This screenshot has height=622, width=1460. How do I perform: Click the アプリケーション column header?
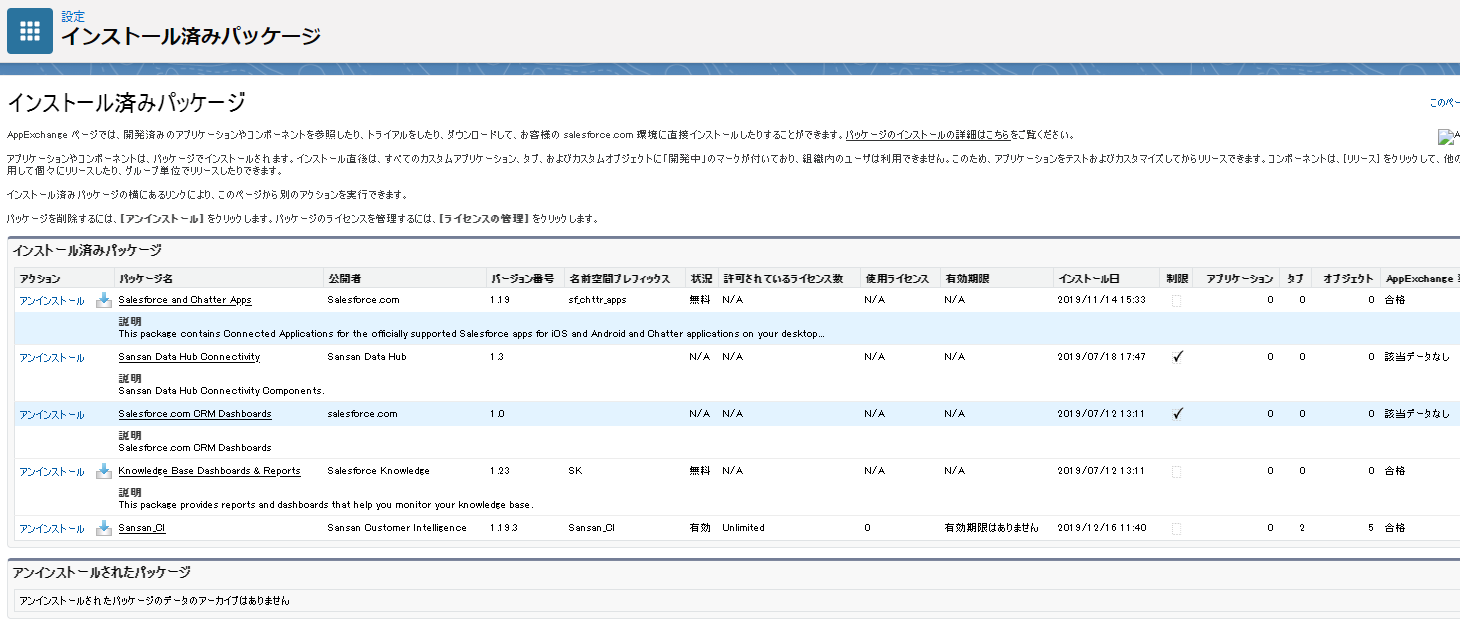1240,278
